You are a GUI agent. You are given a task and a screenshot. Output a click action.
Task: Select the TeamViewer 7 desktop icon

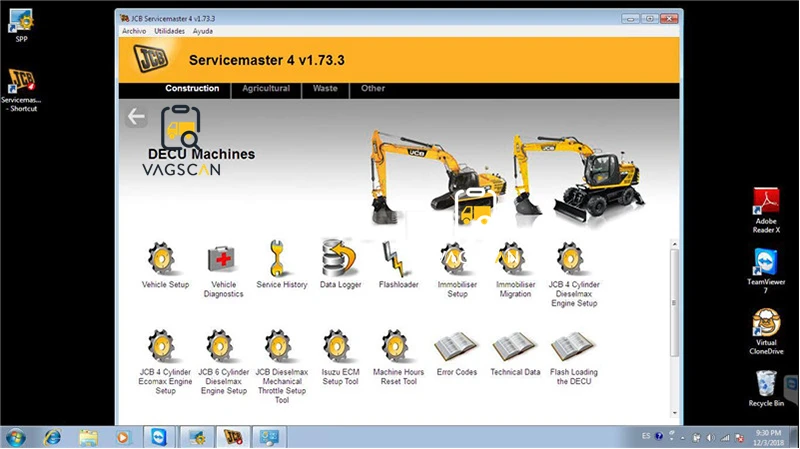tap(766, 271)
